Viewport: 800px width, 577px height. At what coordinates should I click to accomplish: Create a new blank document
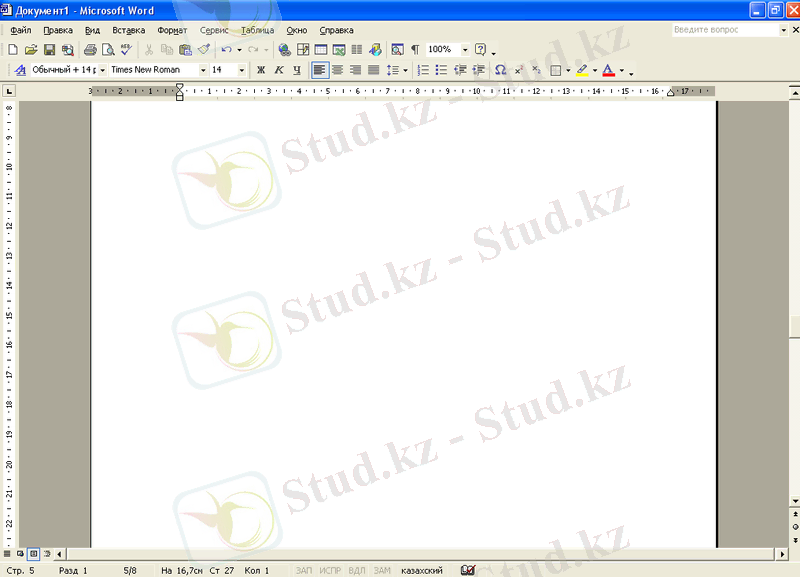[x=13, y=49]
